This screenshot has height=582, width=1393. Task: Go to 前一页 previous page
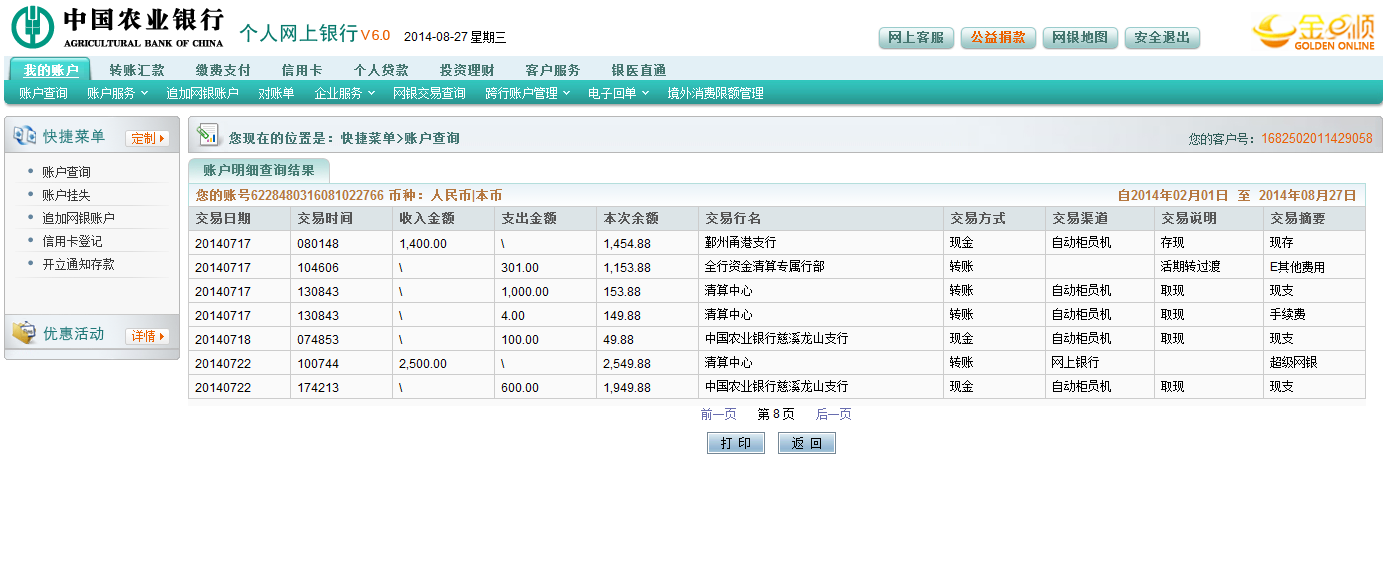[x=718, y=414]
